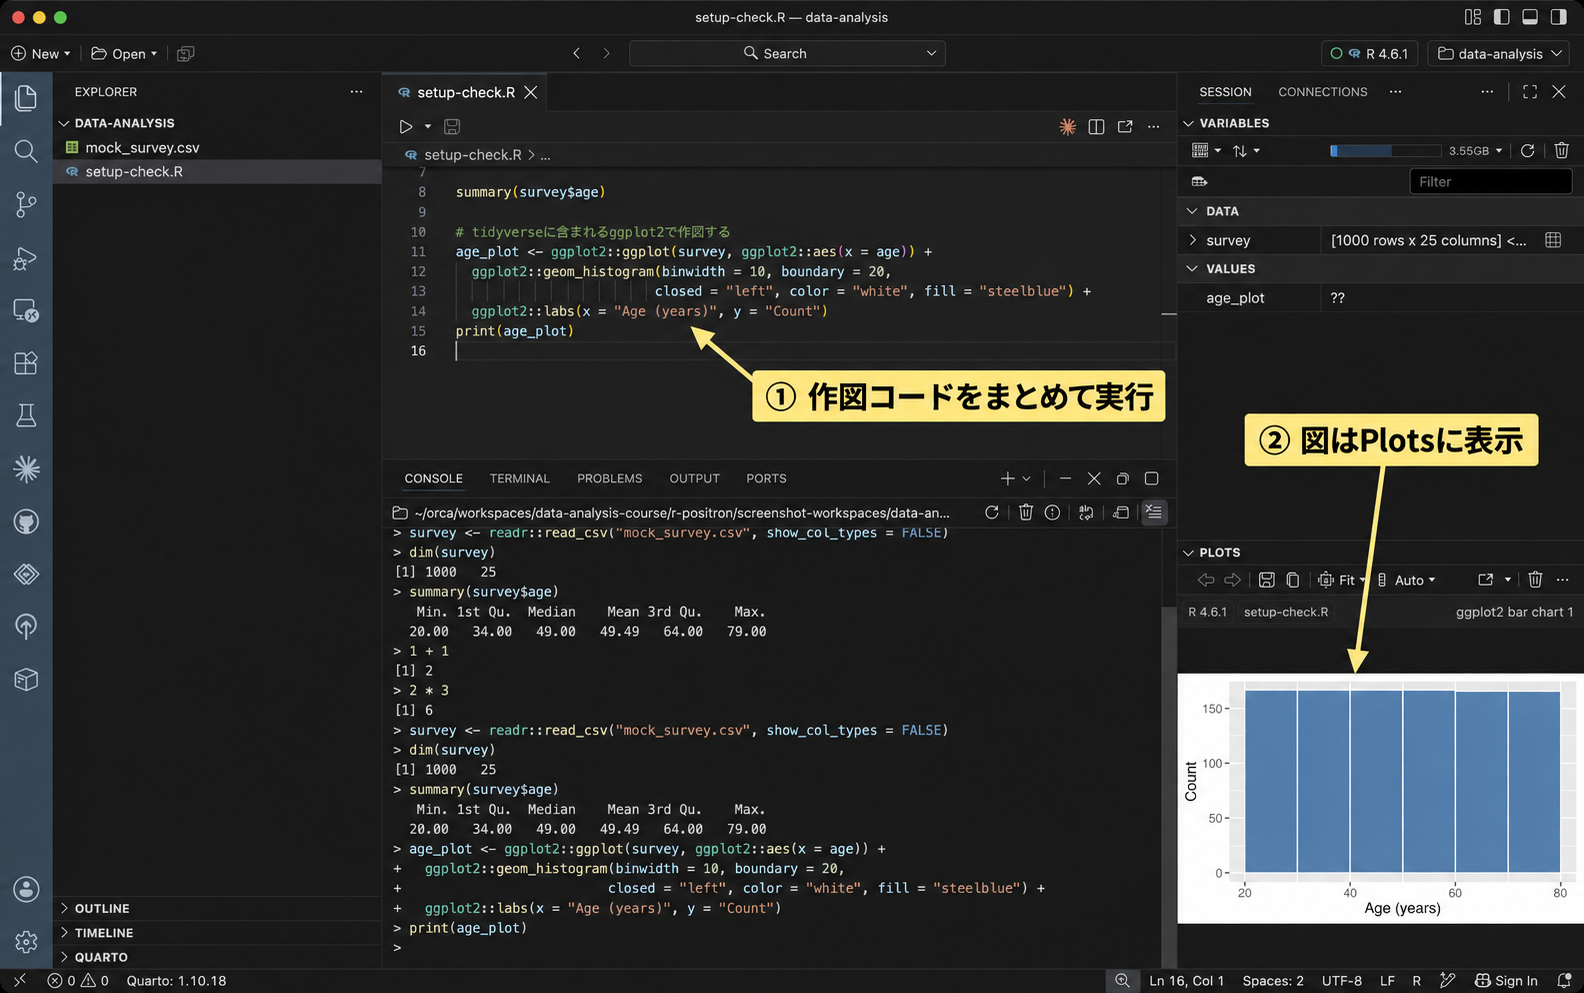Select the setup-check.R editor tab
Screen dimensions: 1584x993
466,92
